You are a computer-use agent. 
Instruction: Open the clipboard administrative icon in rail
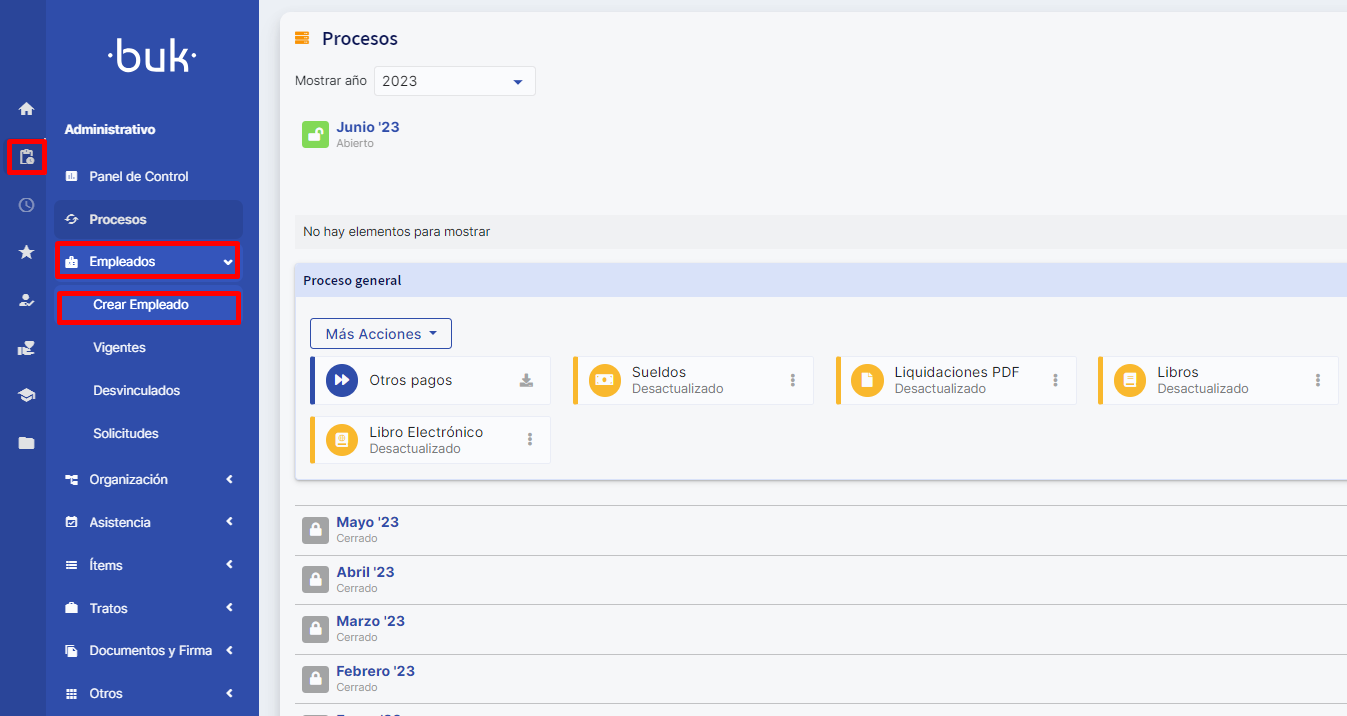coord(27,157)
